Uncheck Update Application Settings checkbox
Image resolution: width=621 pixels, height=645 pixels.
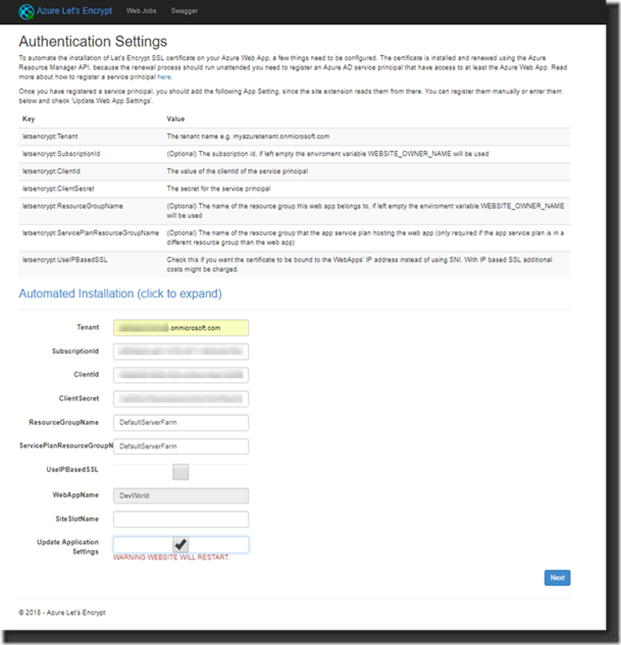click(x=181, y=545)
